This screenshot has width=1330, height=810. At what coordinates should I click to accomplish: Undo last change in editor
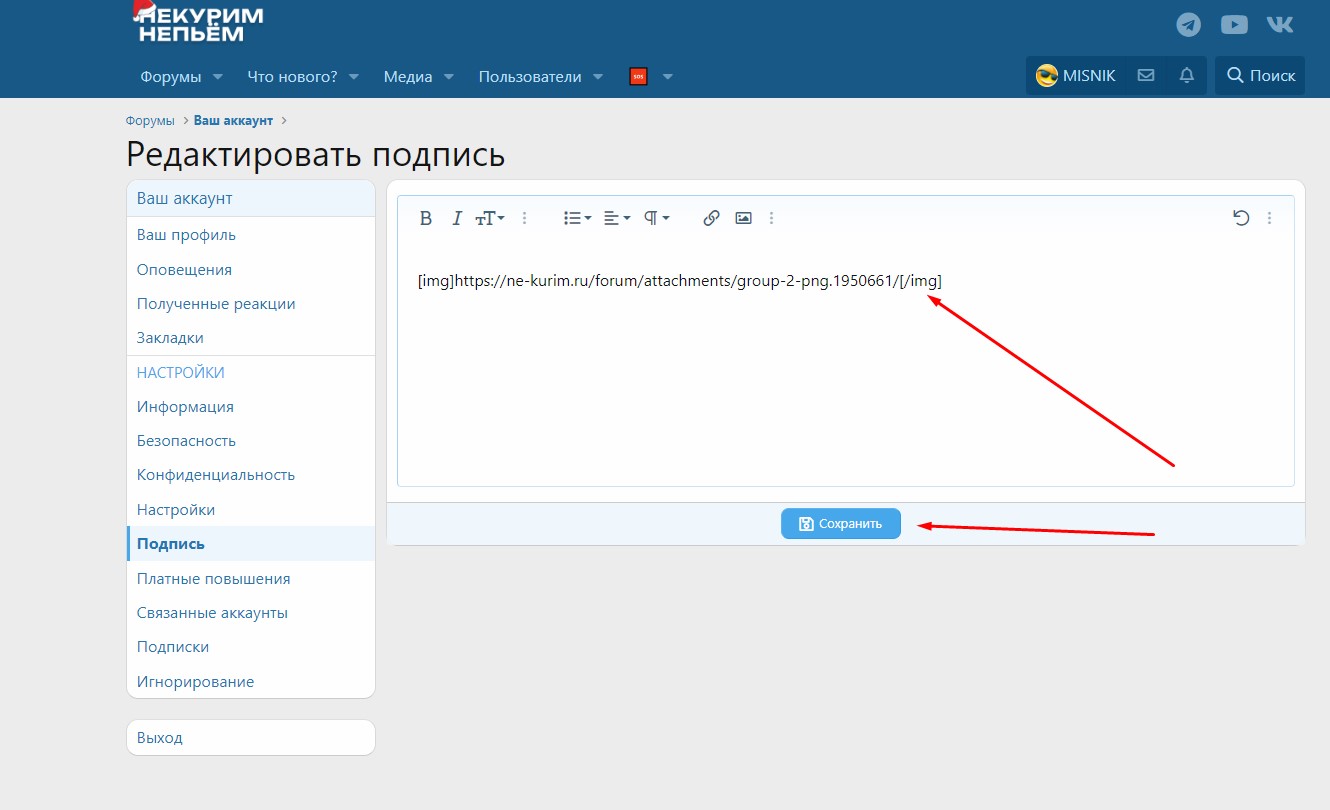[x=1241, y=218]
